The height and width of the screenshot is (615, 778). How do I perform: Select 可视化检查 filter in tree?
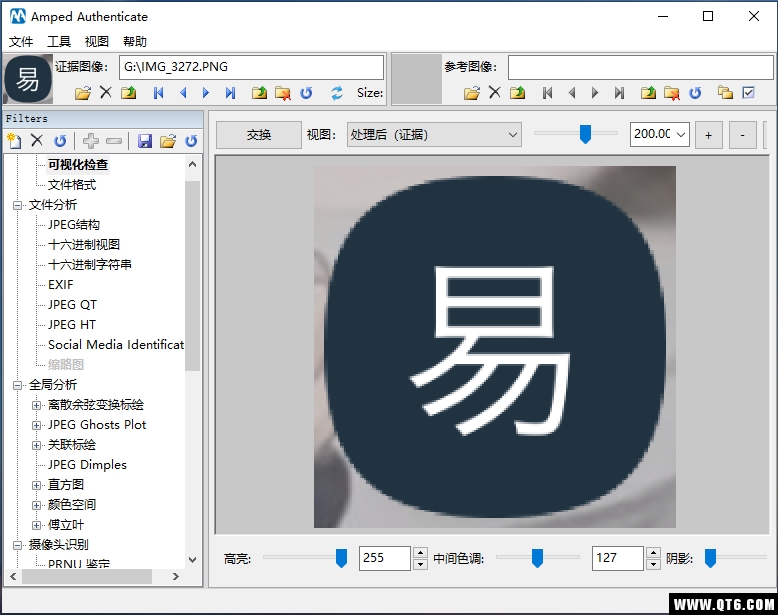(x=78, y=165)
